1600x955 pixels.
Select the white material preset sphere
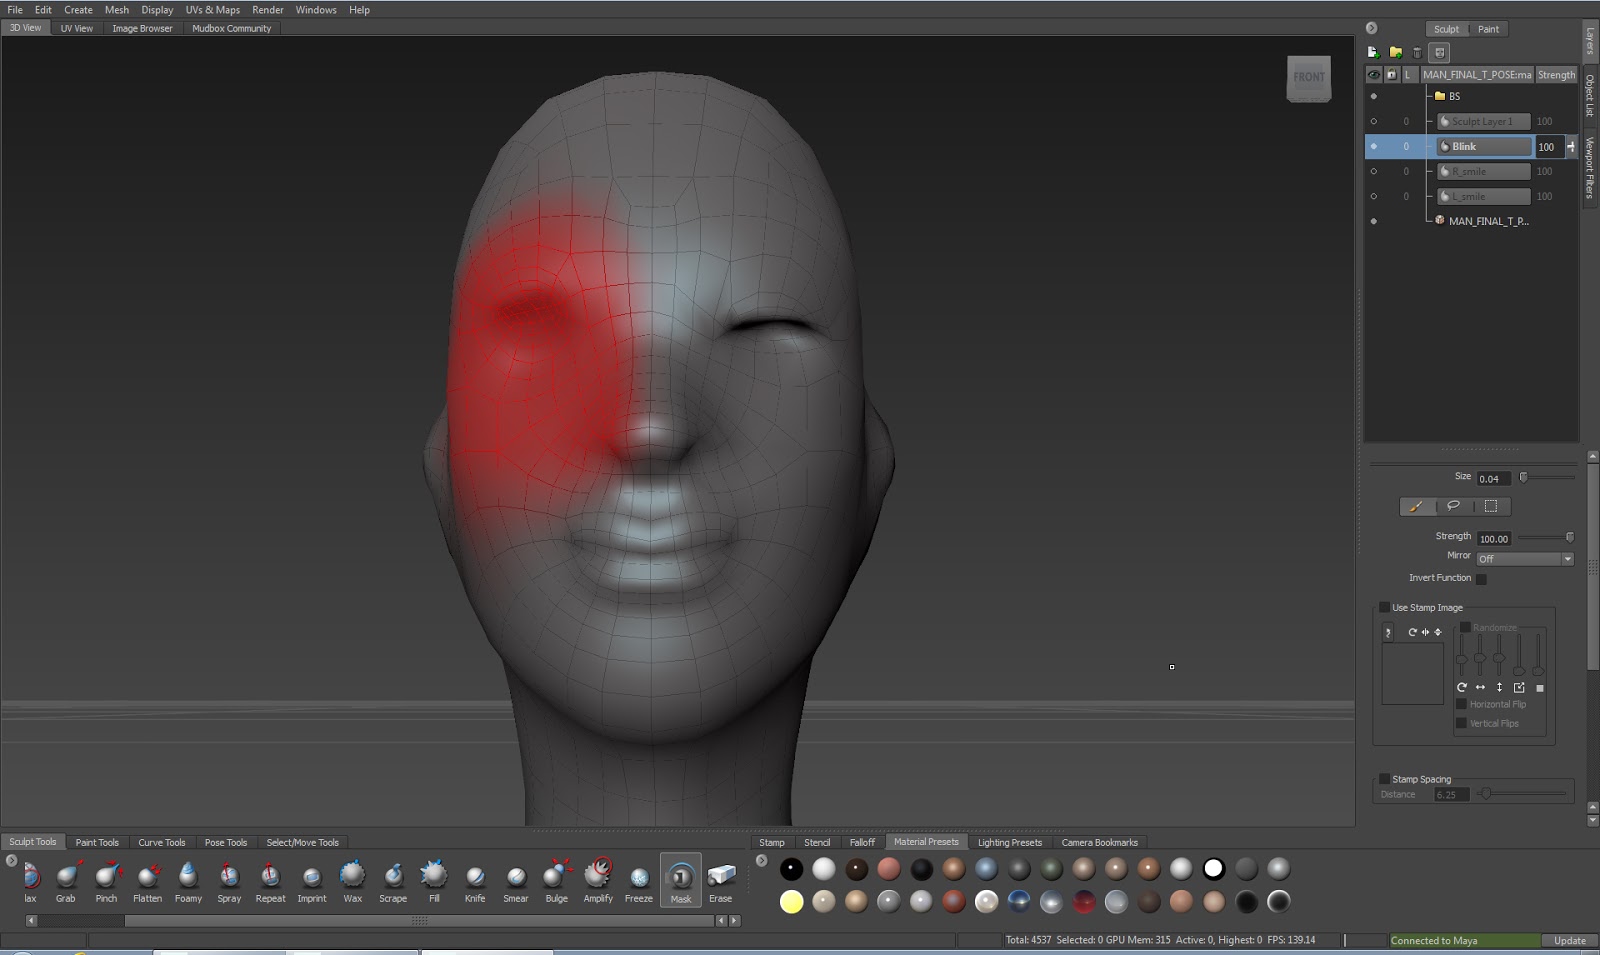[1216, 870]
